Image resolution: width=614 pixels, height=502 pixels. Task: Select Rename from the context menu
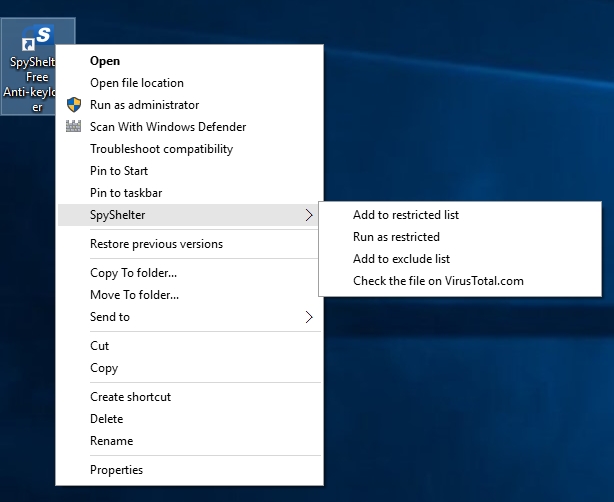tap(190, 441)
